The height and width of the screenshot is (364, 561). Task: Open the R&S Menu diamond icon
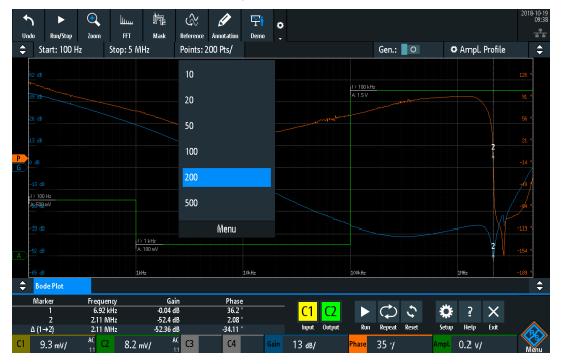(x=534, y=337)
